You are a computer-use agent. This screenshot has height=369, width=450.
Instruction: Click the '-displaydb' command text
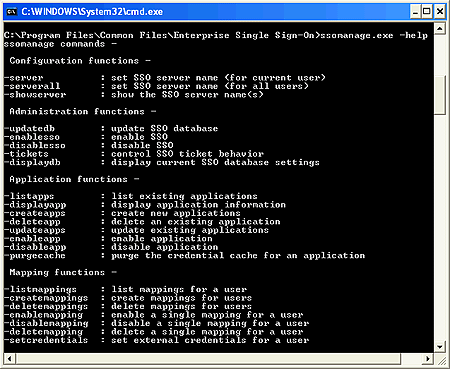point(32,162)
